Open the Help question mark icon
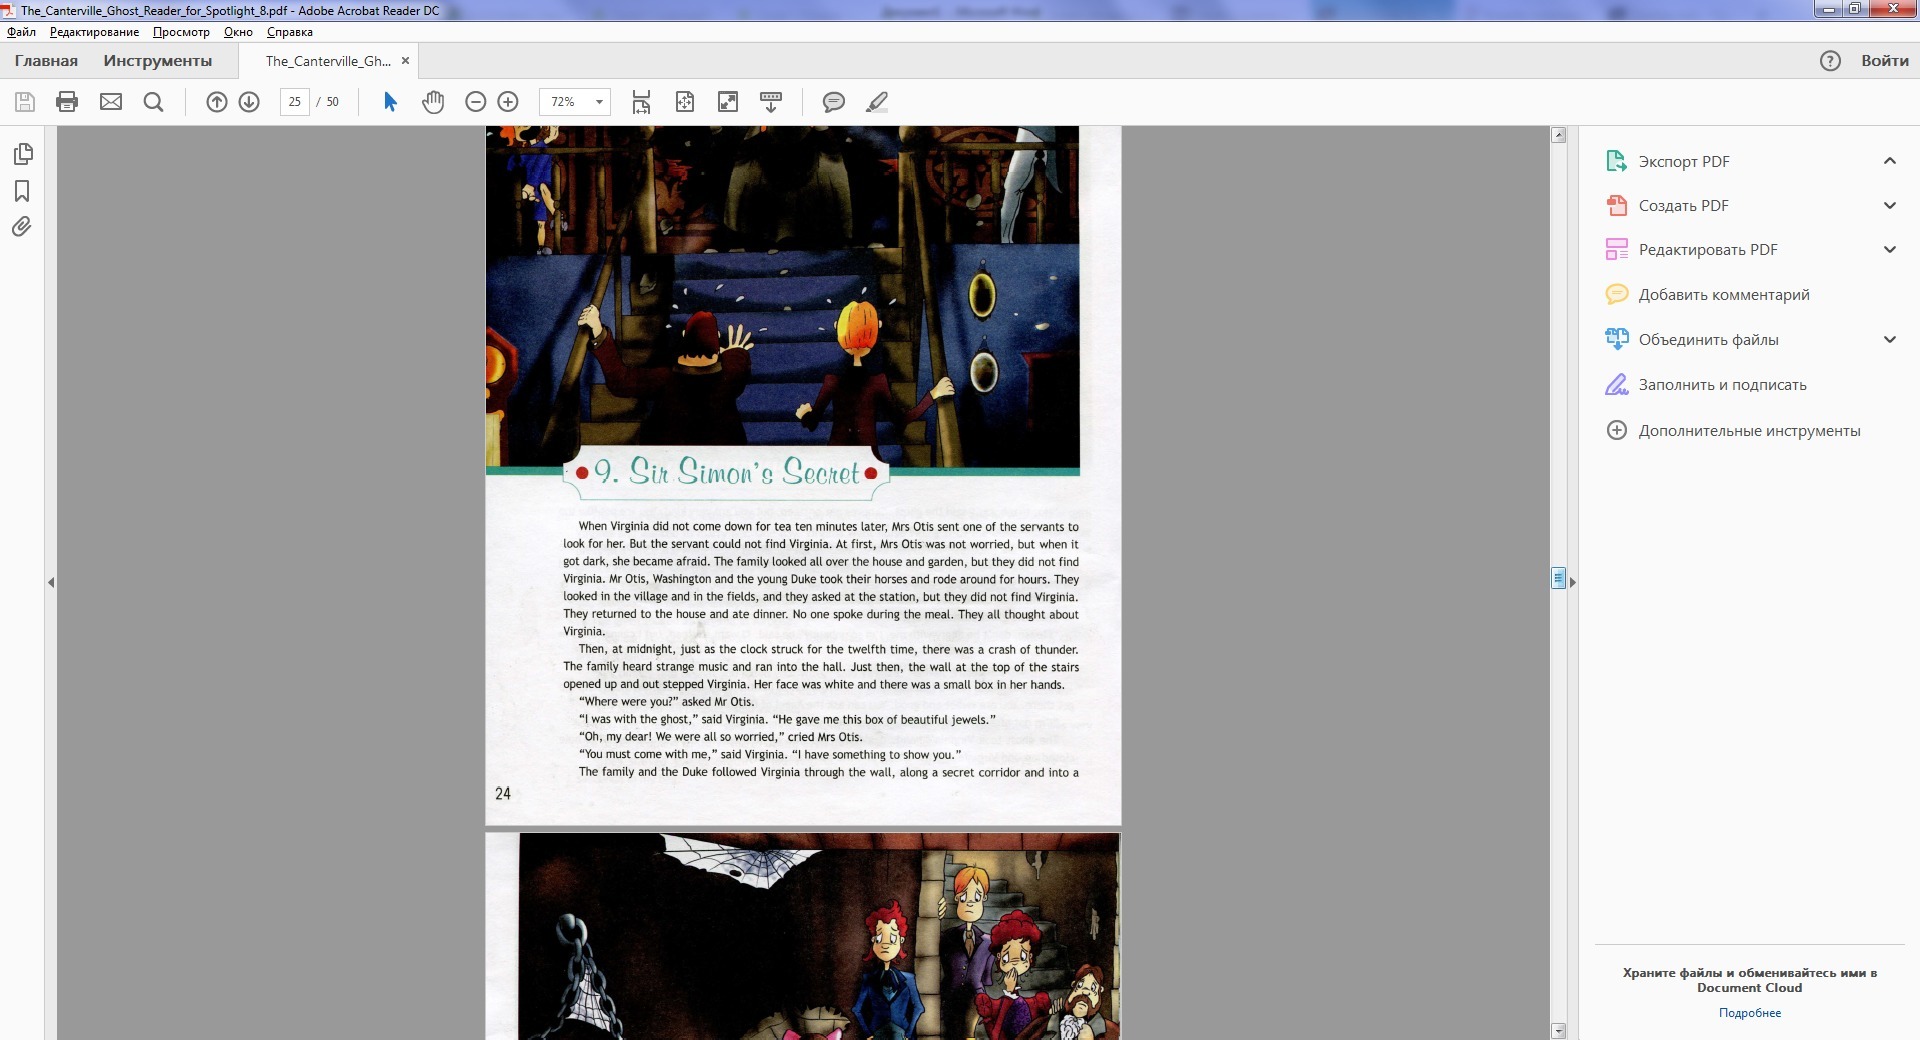 coord(1830,61)
